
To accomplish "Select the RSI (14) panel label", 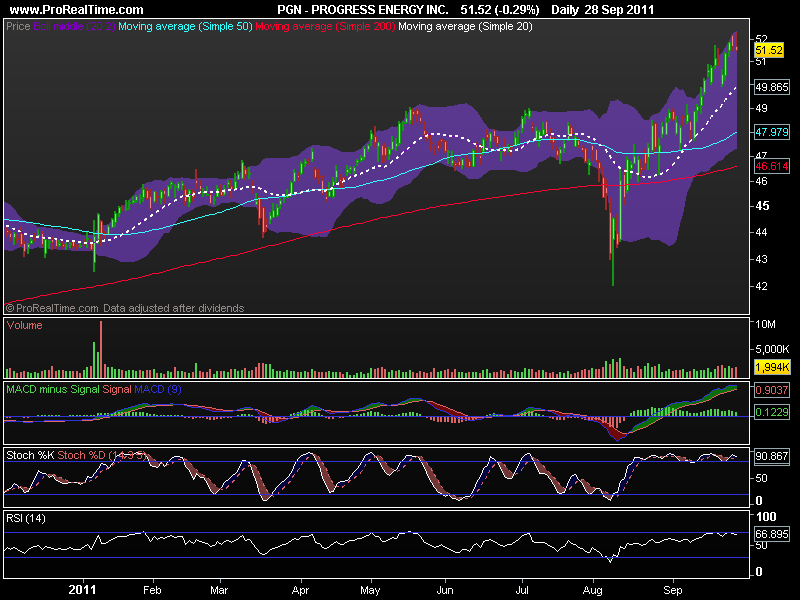I will [26, 518].
